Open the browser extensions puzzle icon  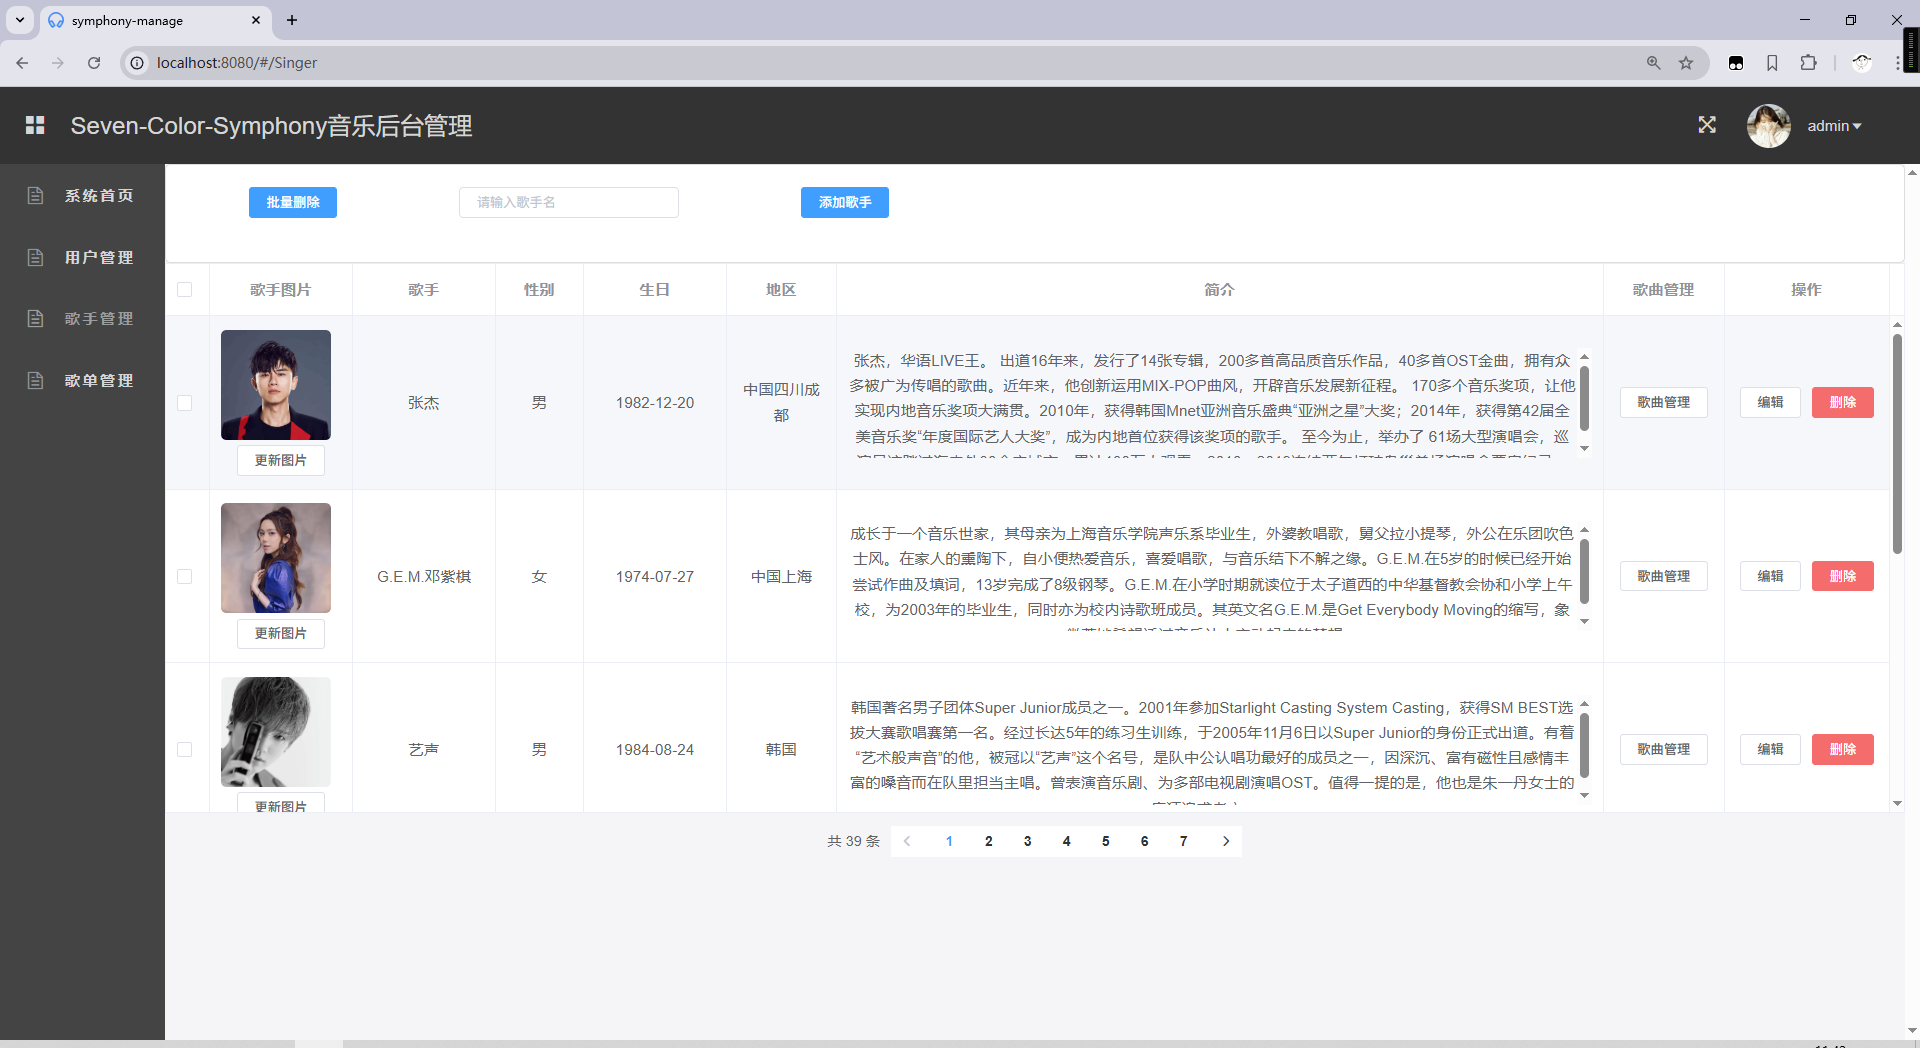[1808, 63]
